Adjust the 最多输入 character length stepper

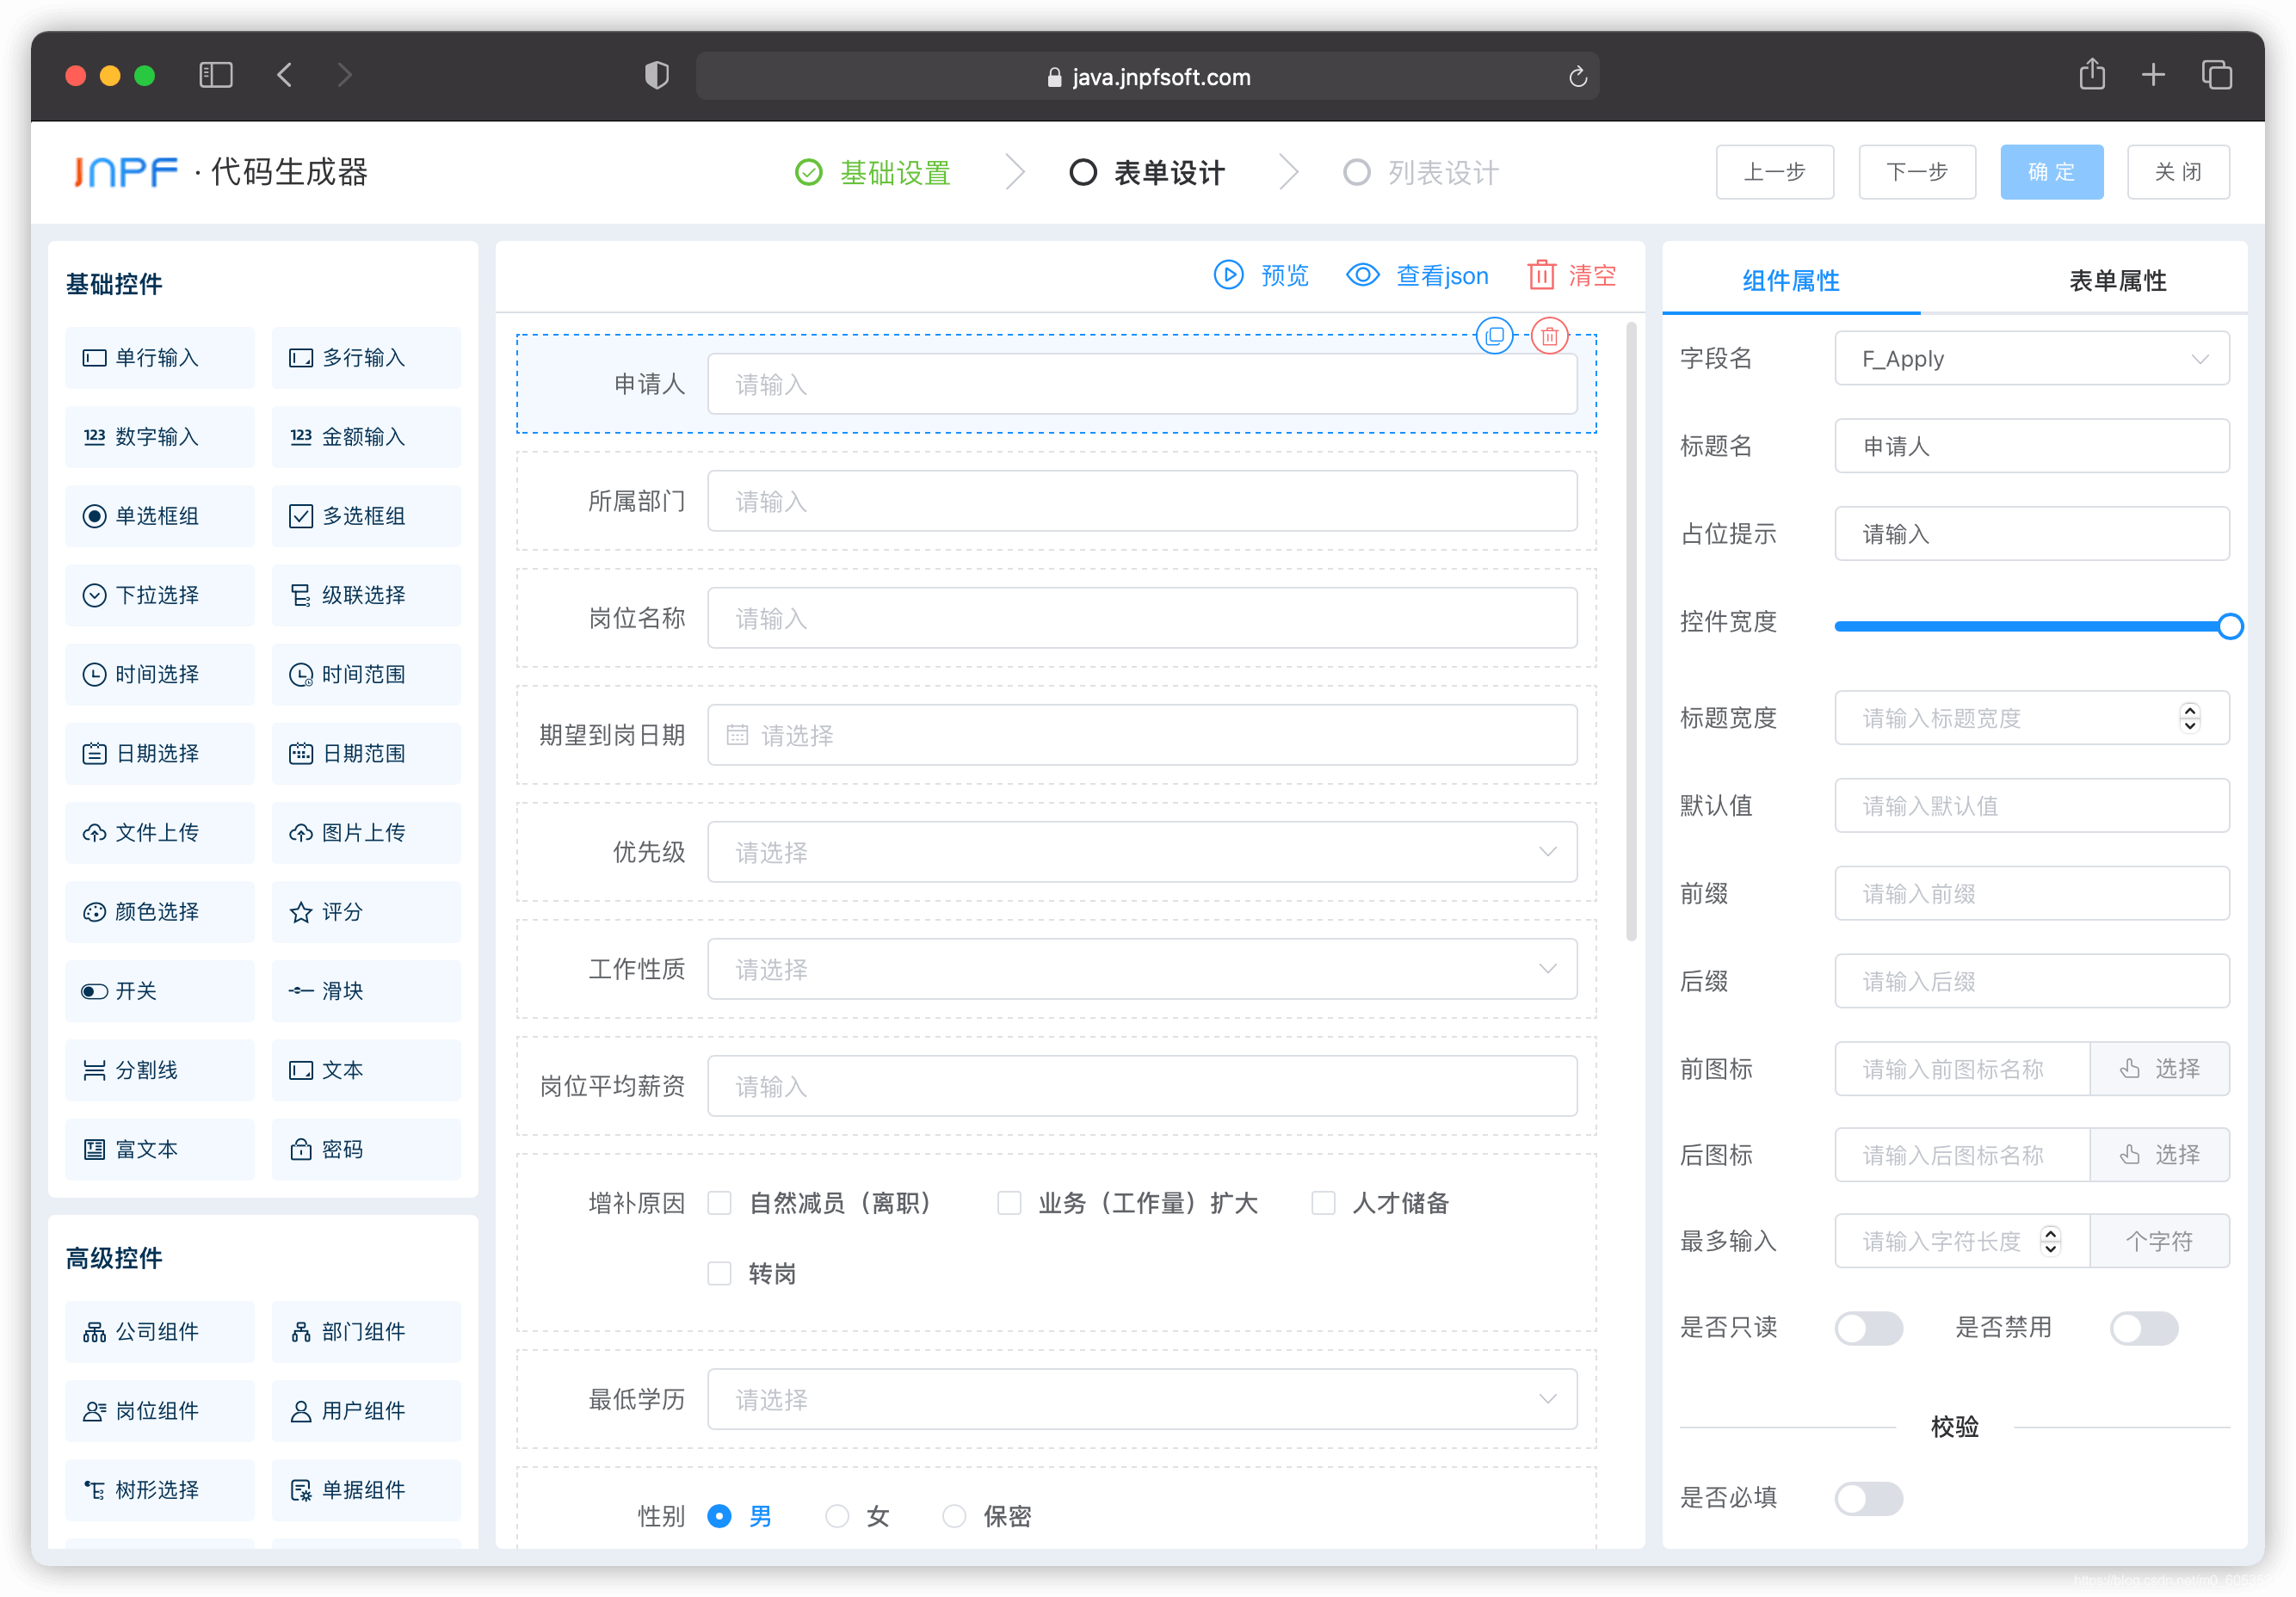tap(2050, 1241)
